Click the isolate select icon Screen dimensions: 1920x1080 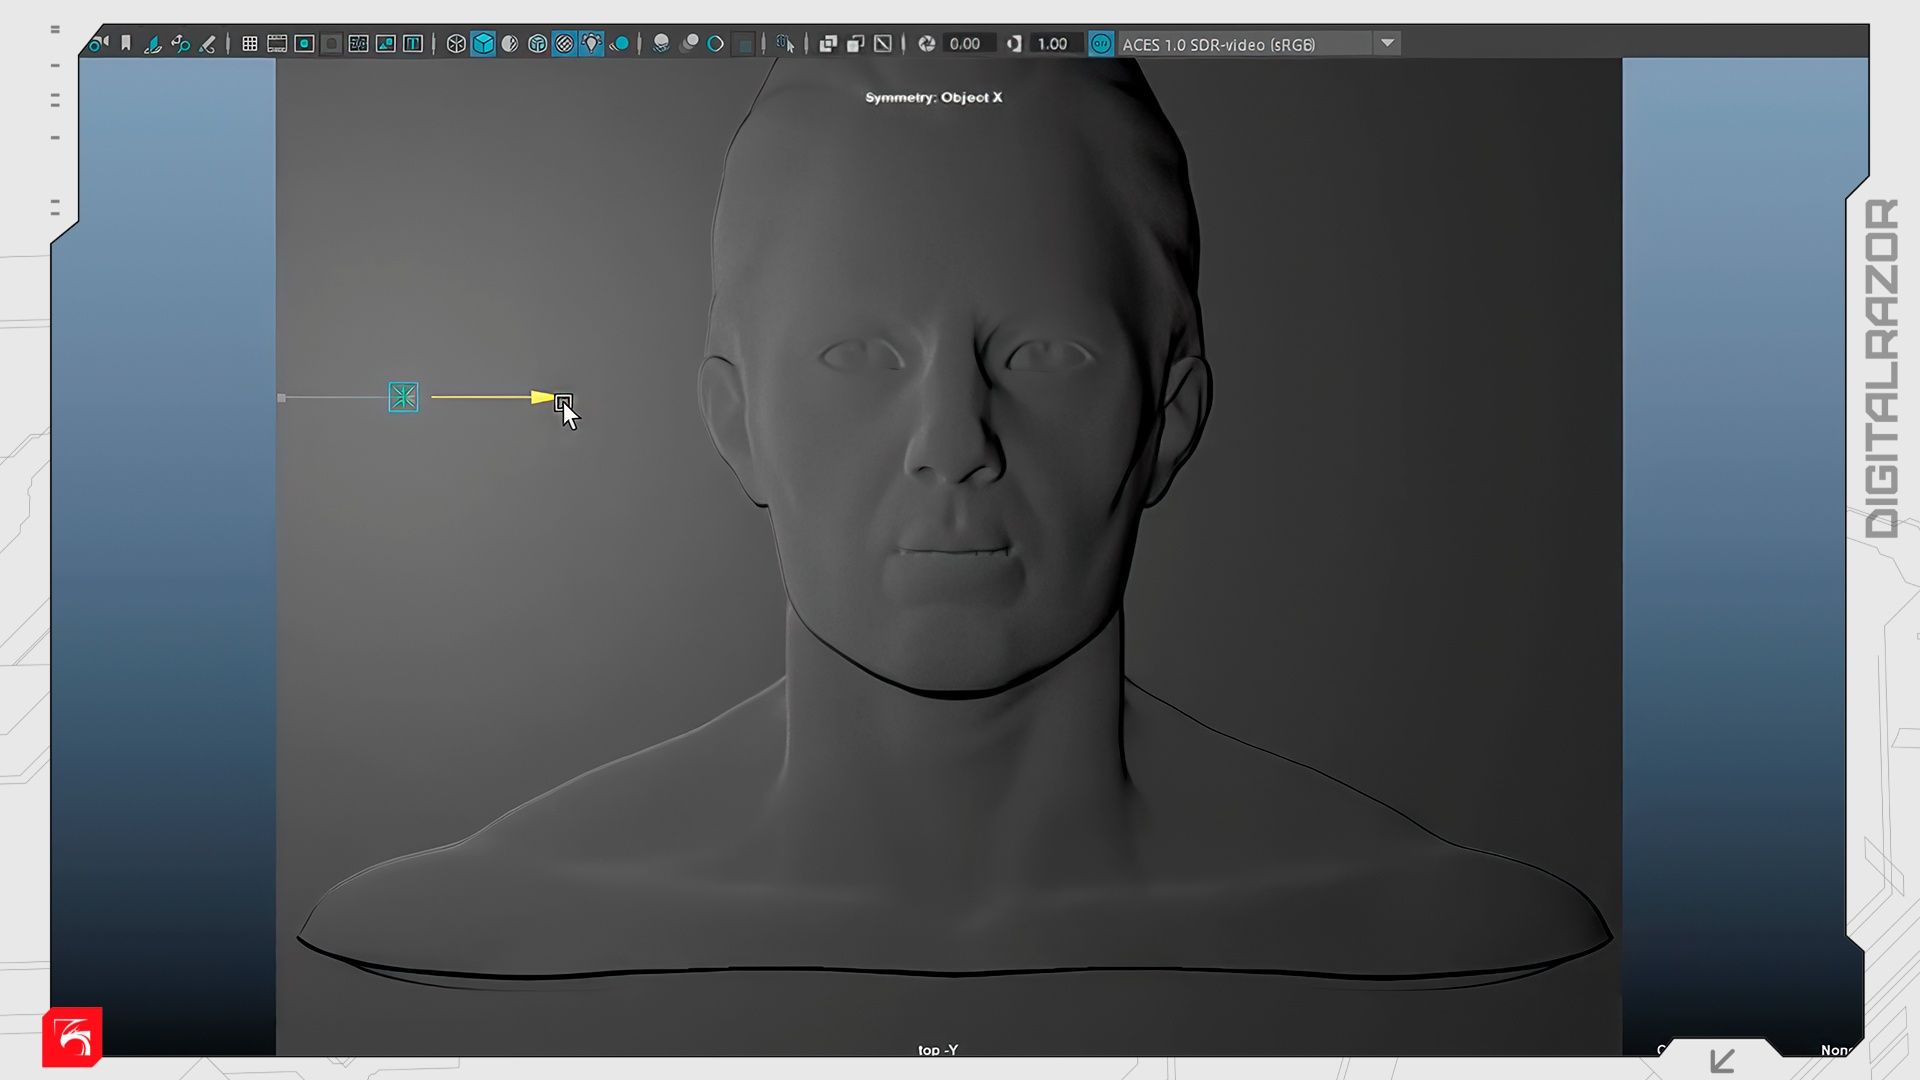785,43
